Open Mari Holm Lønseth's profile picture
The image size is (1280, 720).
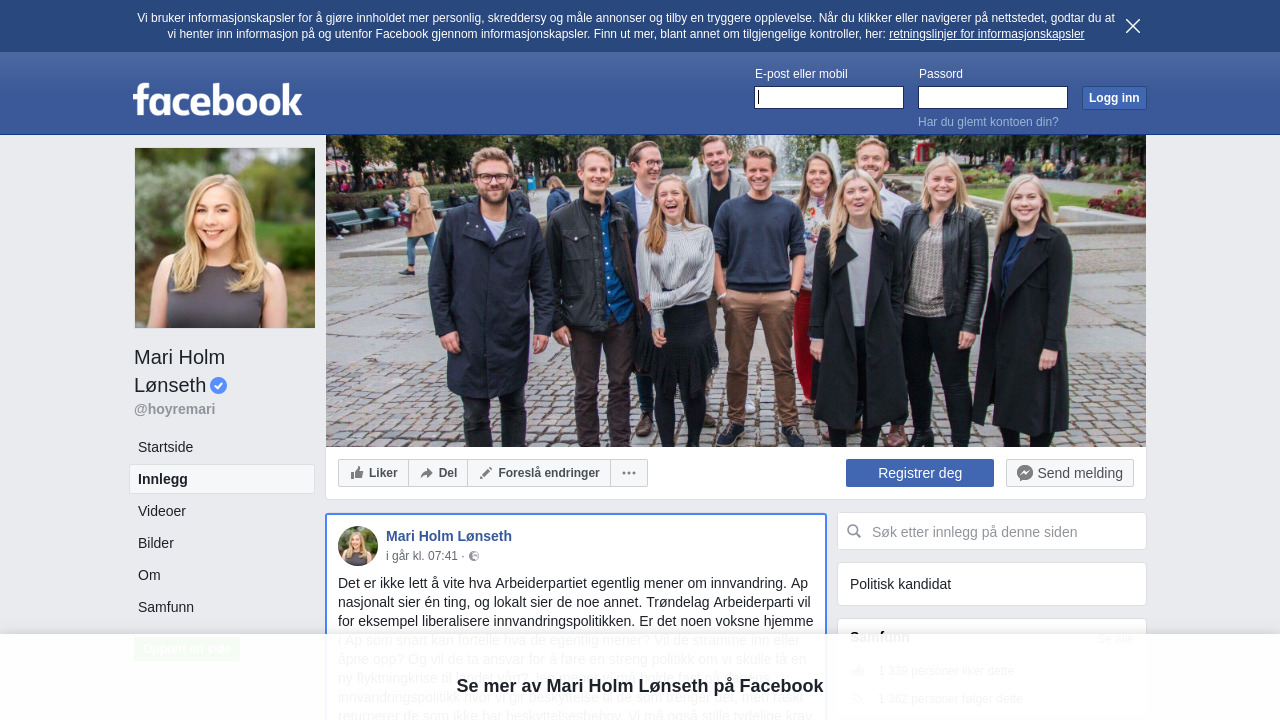(225, 238)
